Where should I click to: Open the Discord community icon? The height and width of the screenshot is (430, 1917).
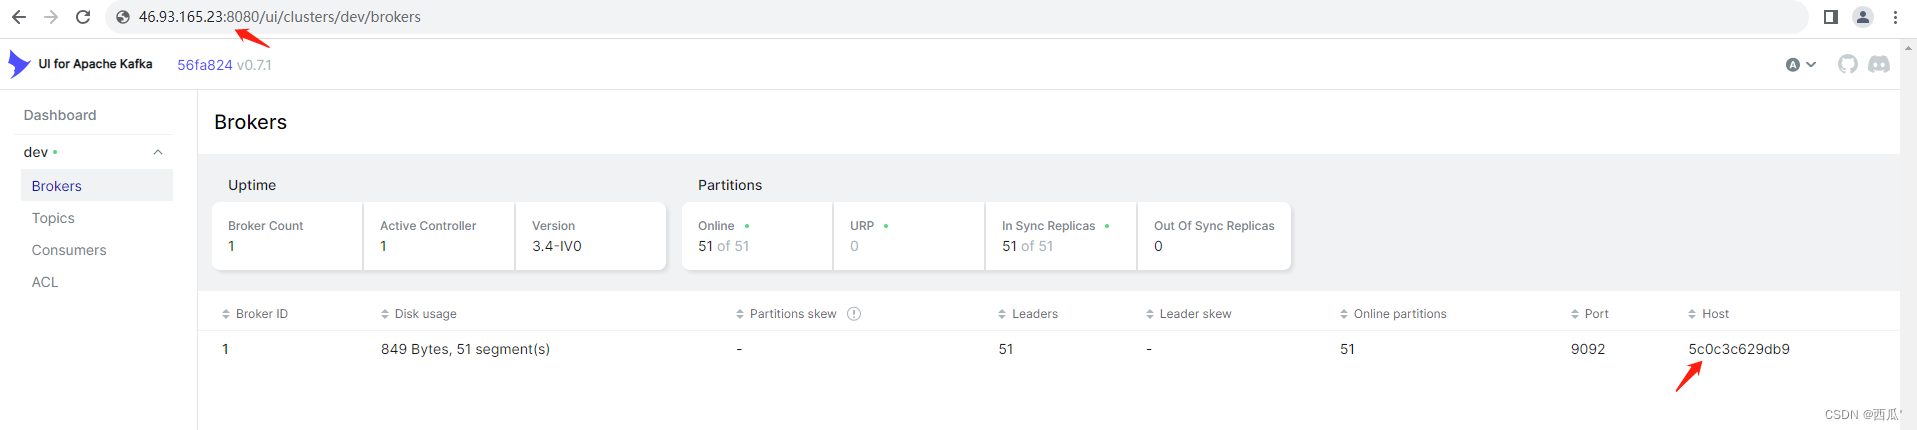(1879, 64)
